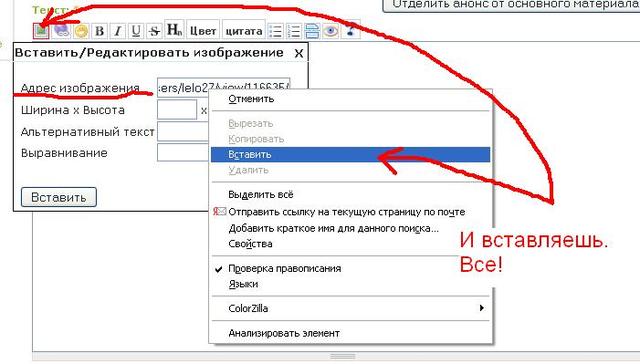This screenshot has height=364, width=640.
Task: Click the insert image toolbar icon
Action: point(41,31)
